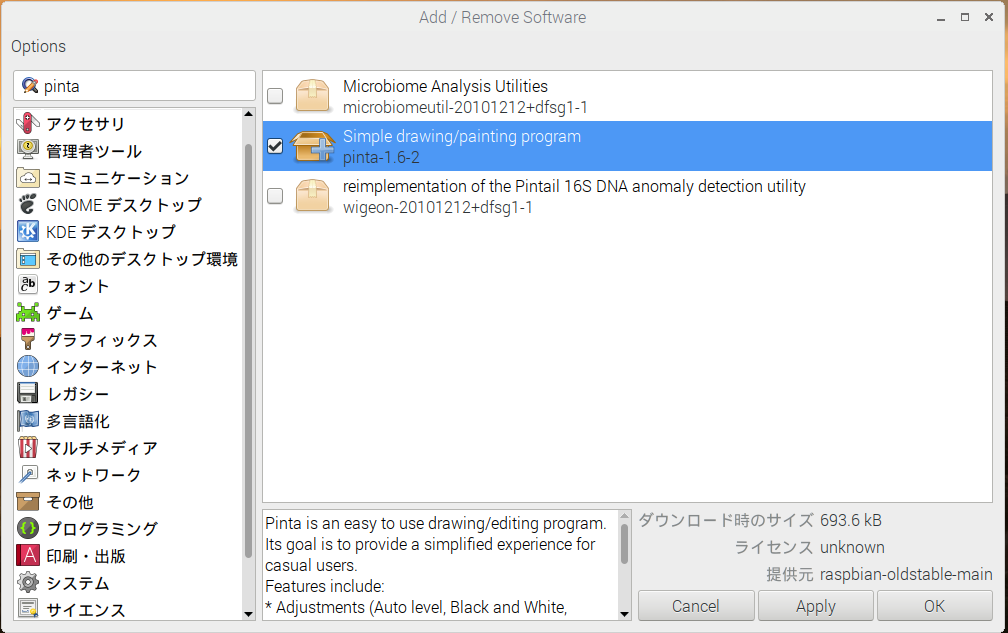
Task: Select the その他のデスクトップ環境 icon
Action: (28, 258)
